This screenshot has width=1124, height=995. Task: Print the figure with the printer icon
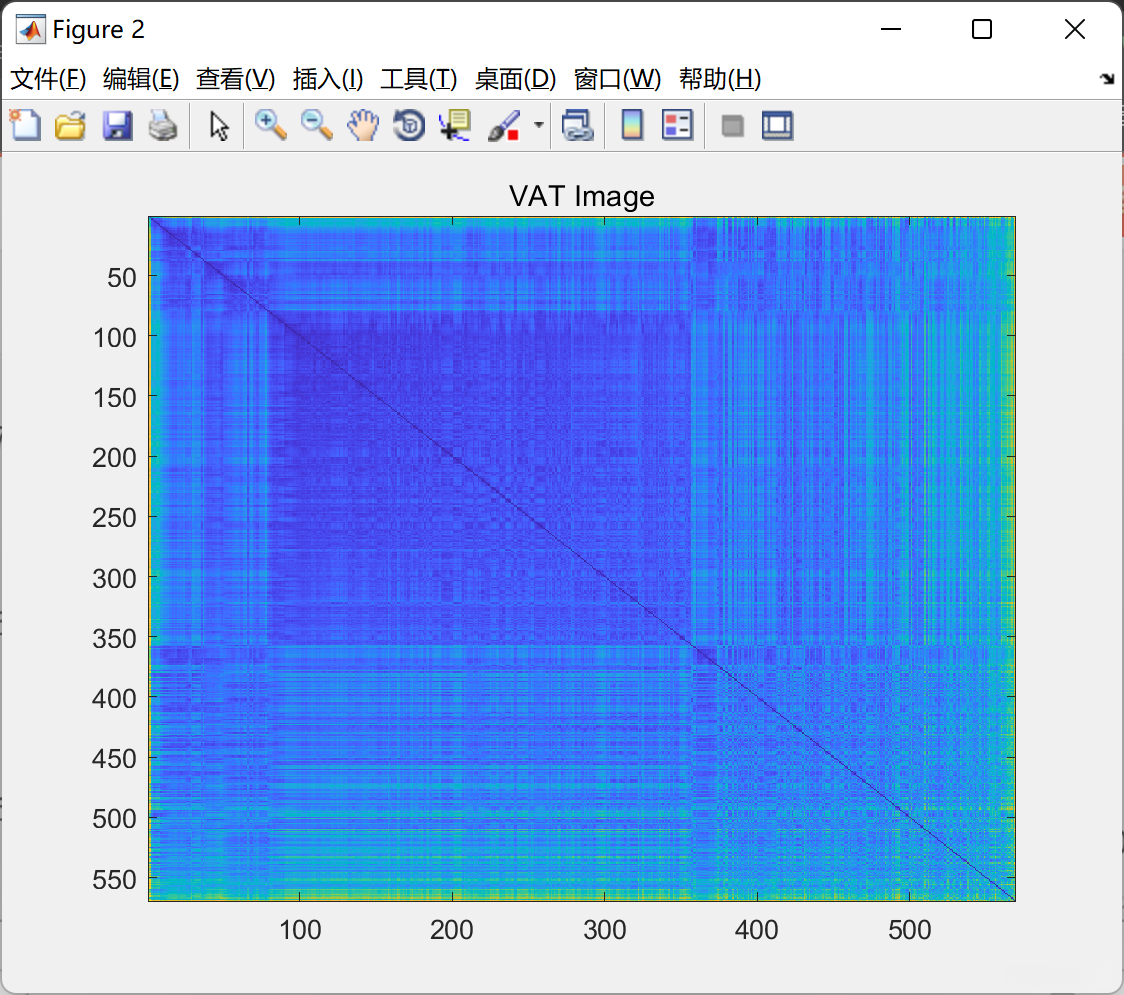pos(163,125)
